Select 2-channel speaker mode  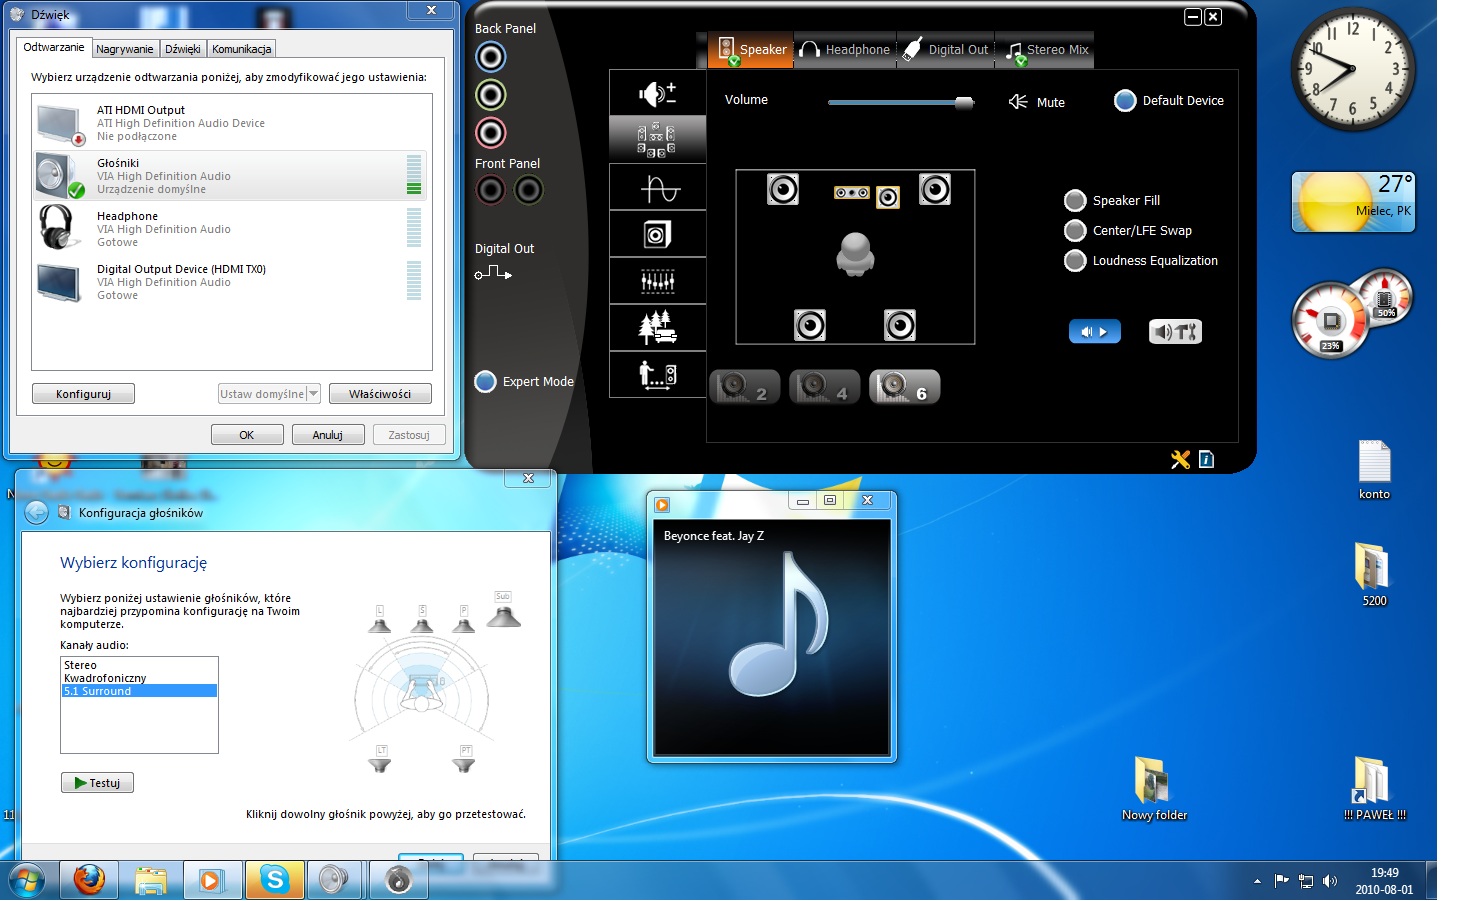tap(743, 387)
